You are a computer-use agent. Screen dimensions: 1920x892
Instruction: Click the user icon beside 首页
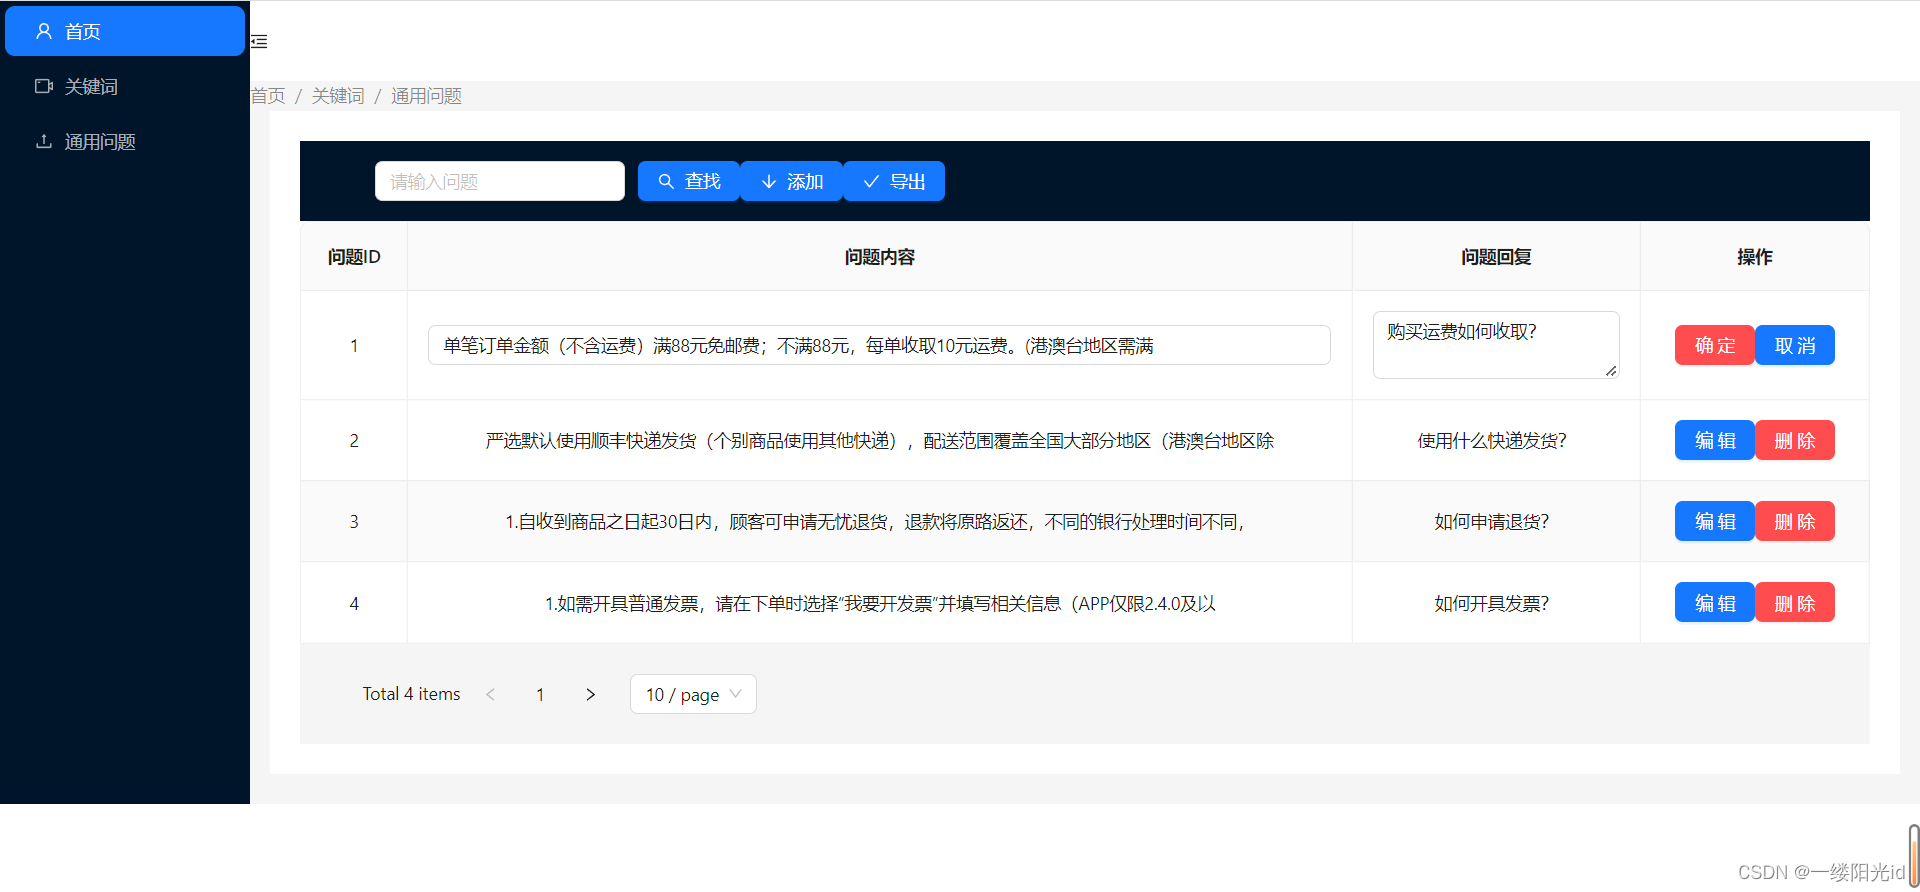pos(44,31)
